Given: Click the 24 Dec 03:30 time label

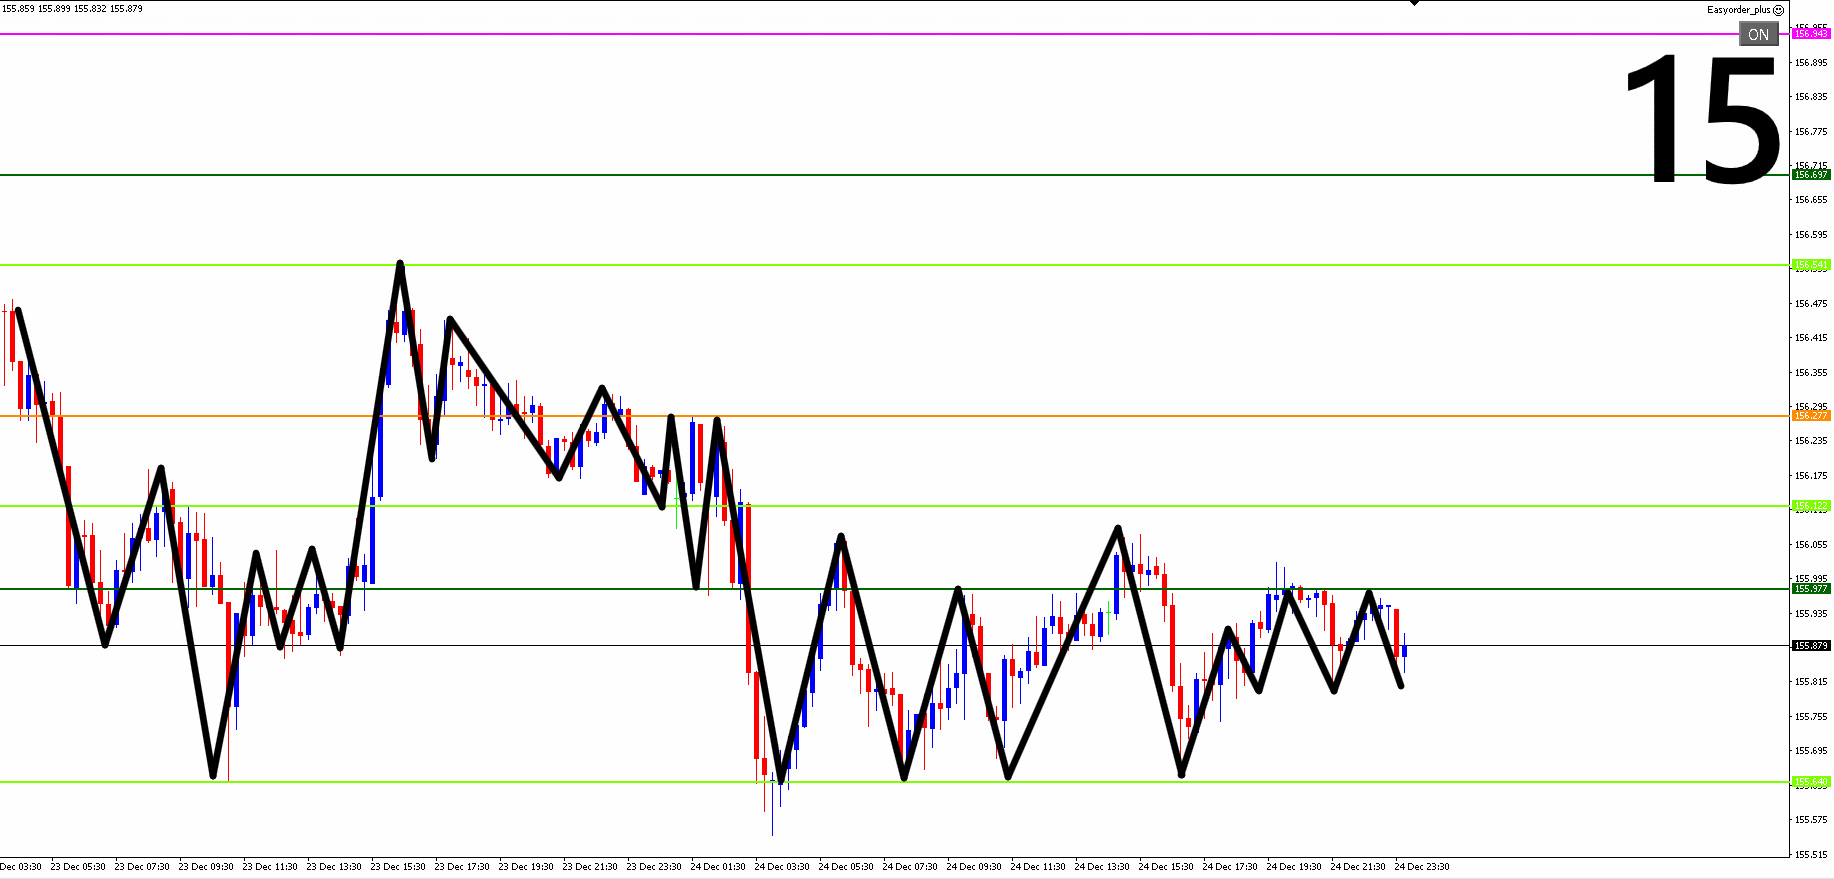Looking at the screenshot, I should [x=782, y=867].
